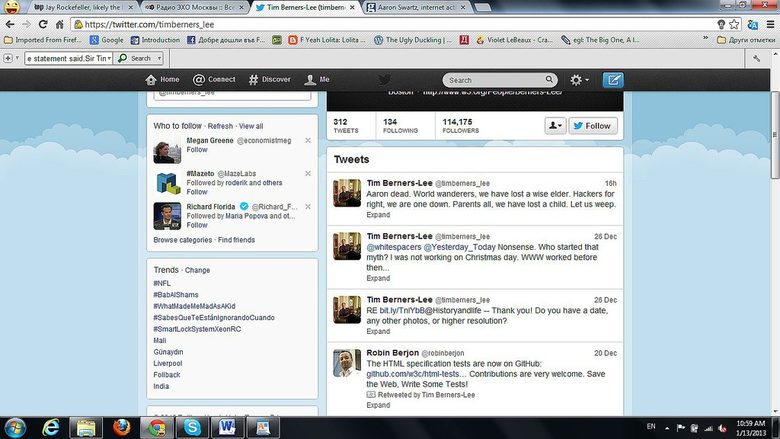Click the toolbar wrench icon
The width and height of the screenshot is (780, 439).
coord(757,59)
